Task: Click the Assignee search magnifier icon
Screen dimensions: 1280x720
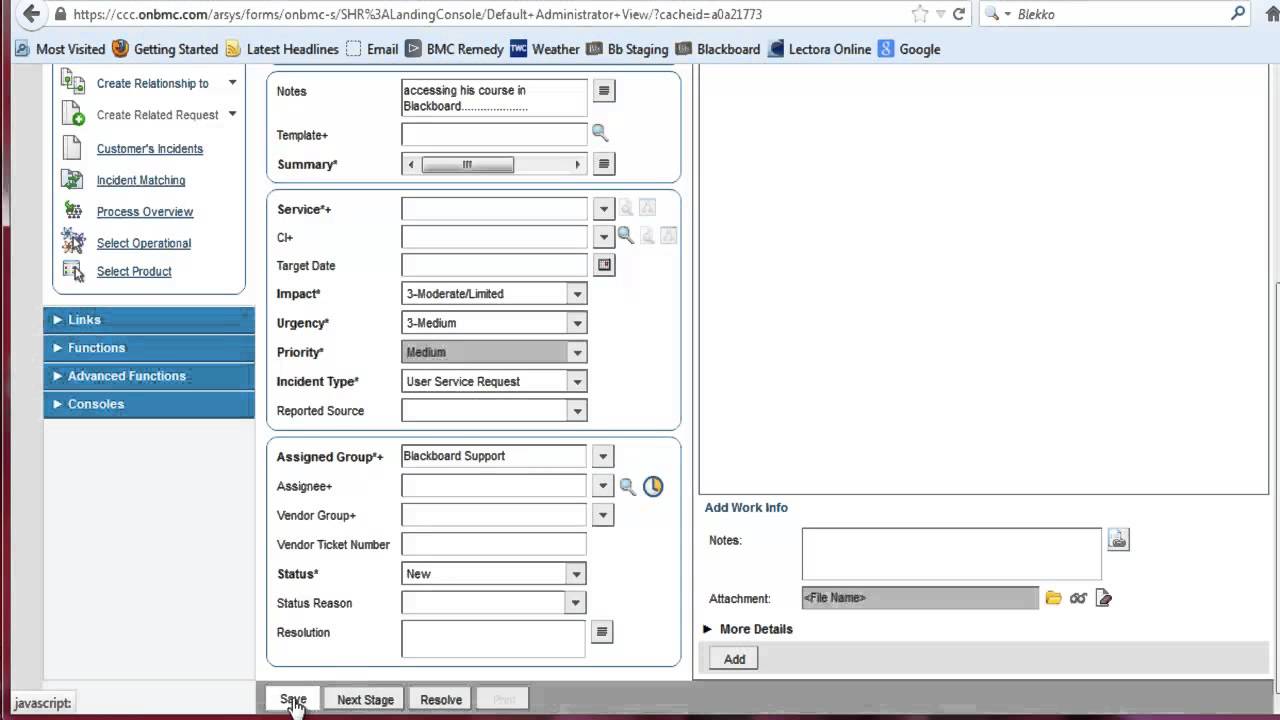Action: coord(627,486)
